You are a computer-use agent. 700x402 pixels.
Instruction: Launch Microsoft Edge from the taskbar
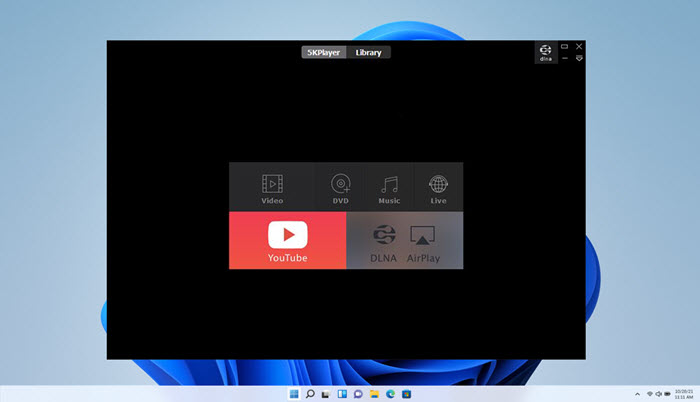[x=391, y=394]
